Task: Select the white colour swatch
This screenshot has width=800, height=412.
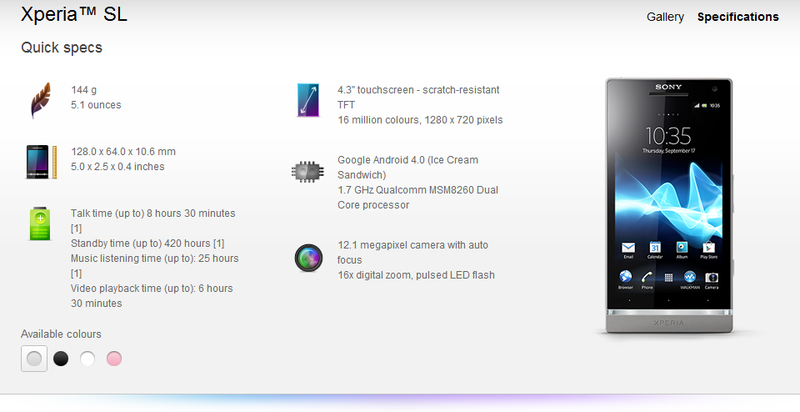Action: (x=87, y=358)
